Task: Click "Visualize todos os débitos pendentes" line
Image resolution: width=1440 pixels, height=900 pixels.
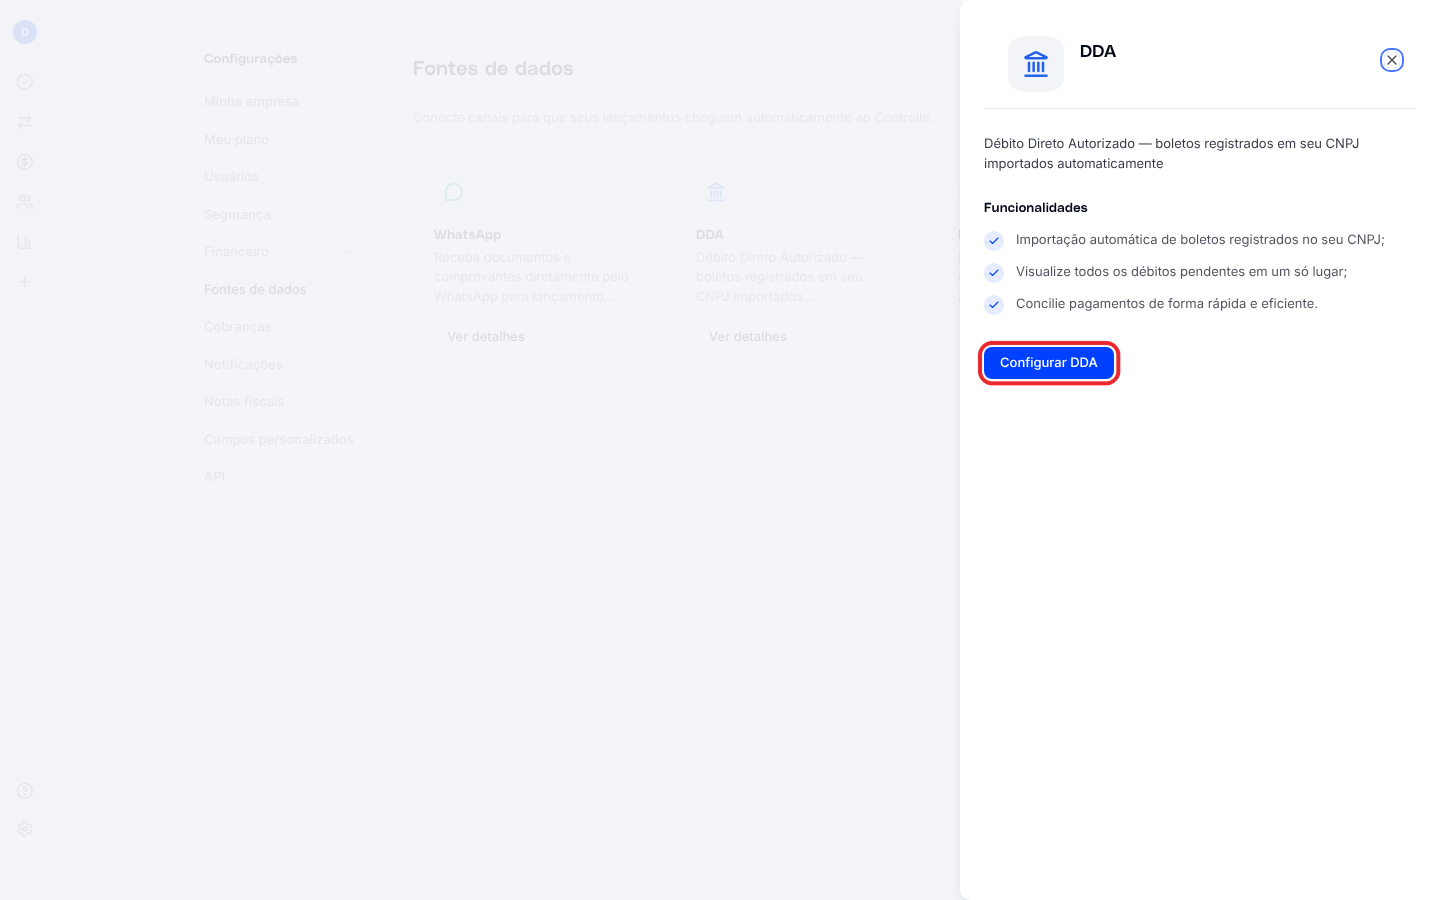Action: tap(1182, 272)
